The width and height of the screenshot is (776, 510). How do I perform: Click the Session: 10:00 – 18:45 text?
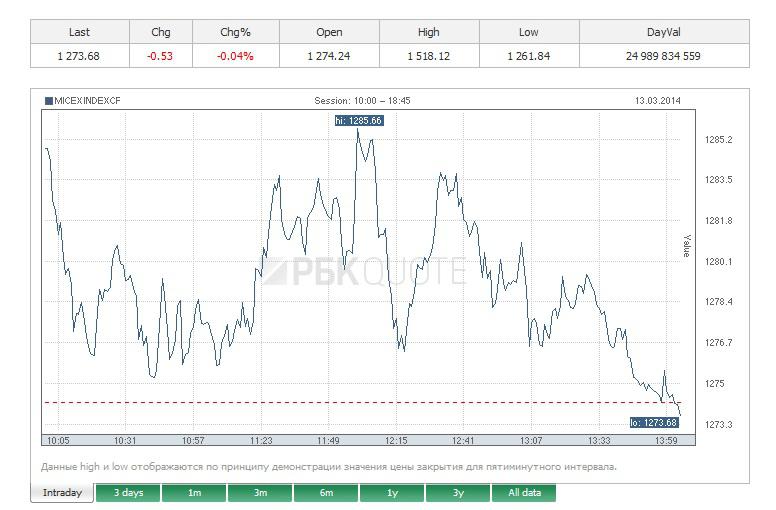(x=362, y=101)
